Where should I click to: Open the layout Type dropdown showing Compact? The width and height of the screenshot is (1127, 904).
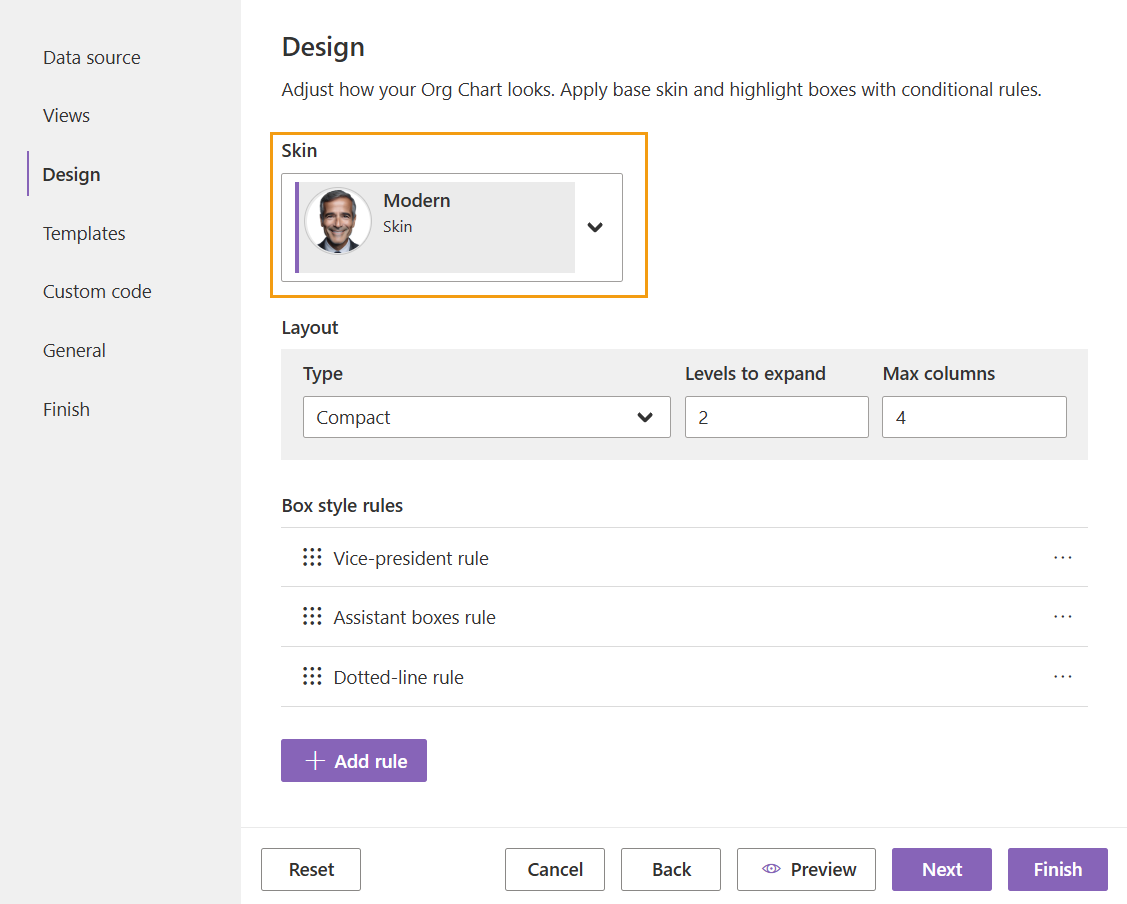[487, 417]
